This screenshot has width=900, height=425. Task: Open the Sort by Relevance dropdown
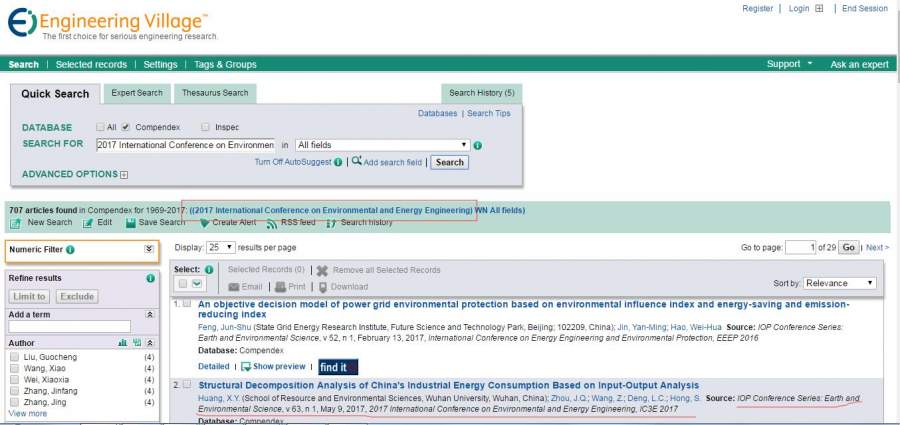(840, 283)
